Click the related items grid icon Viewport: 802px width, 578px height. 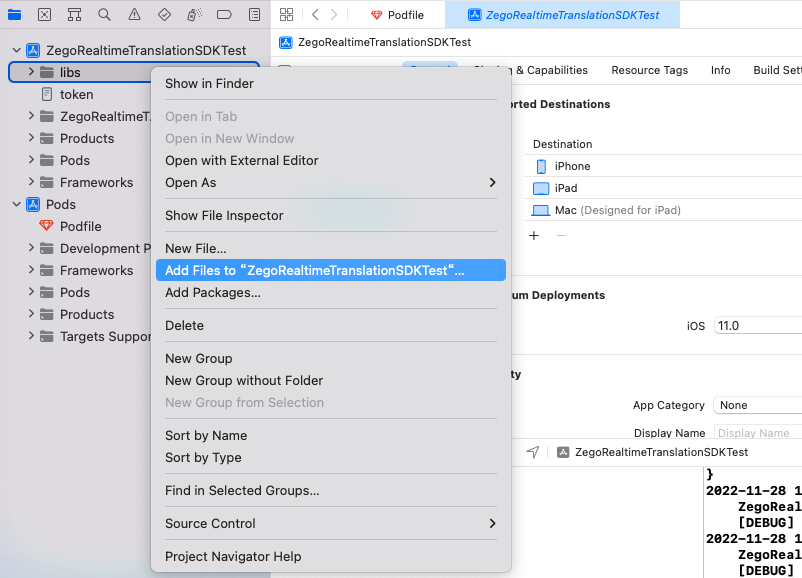tap(286, 15)
